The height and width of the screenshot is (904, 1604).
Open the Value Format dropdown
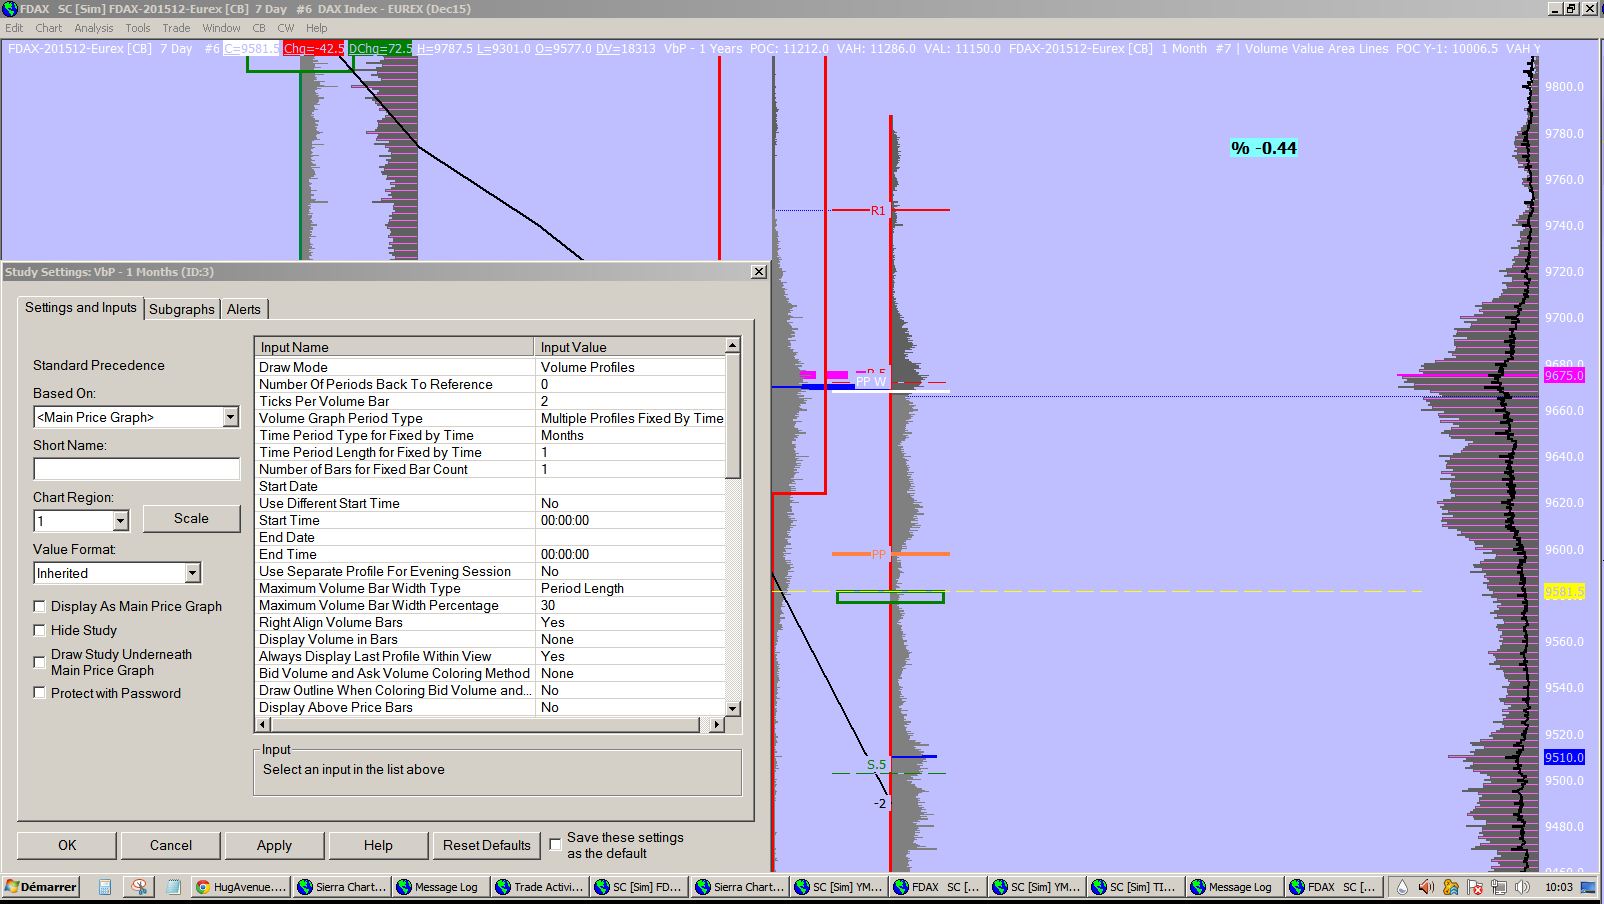(x=192, y=573)
